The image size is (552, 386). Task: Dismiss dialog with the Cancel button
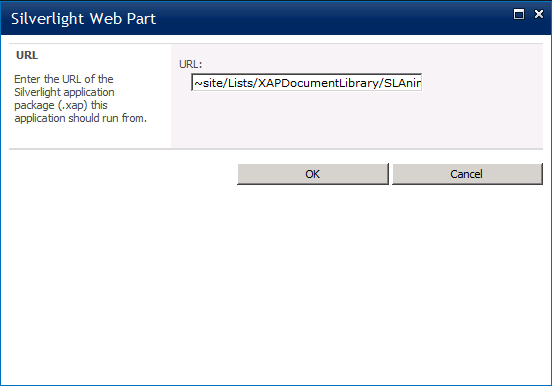tap(467, 174)
